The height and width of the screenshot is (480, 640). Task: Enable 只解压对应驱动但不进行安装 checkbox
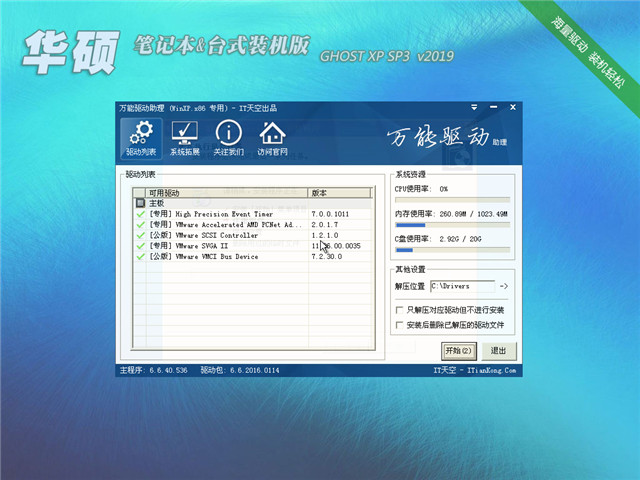click(399, 310)
